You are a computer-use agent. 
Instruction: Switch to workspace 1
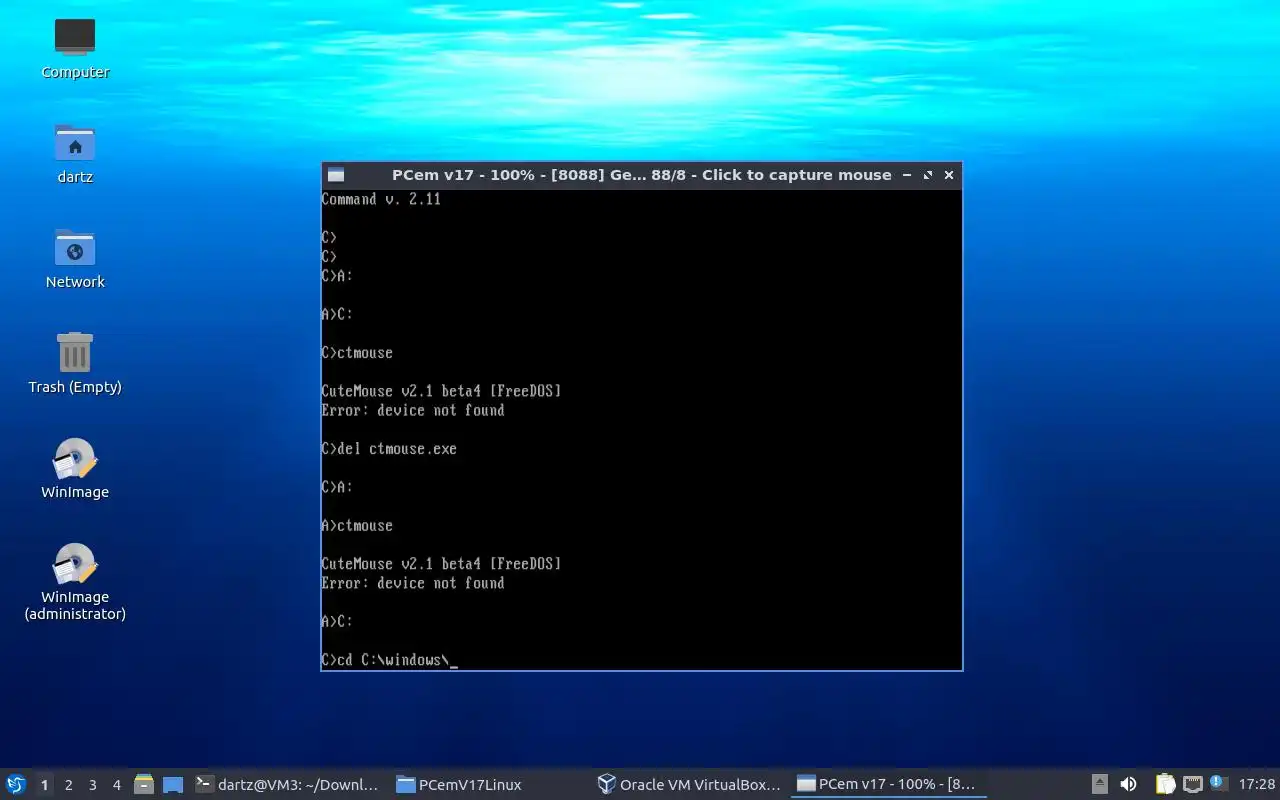tap(44, 785)
